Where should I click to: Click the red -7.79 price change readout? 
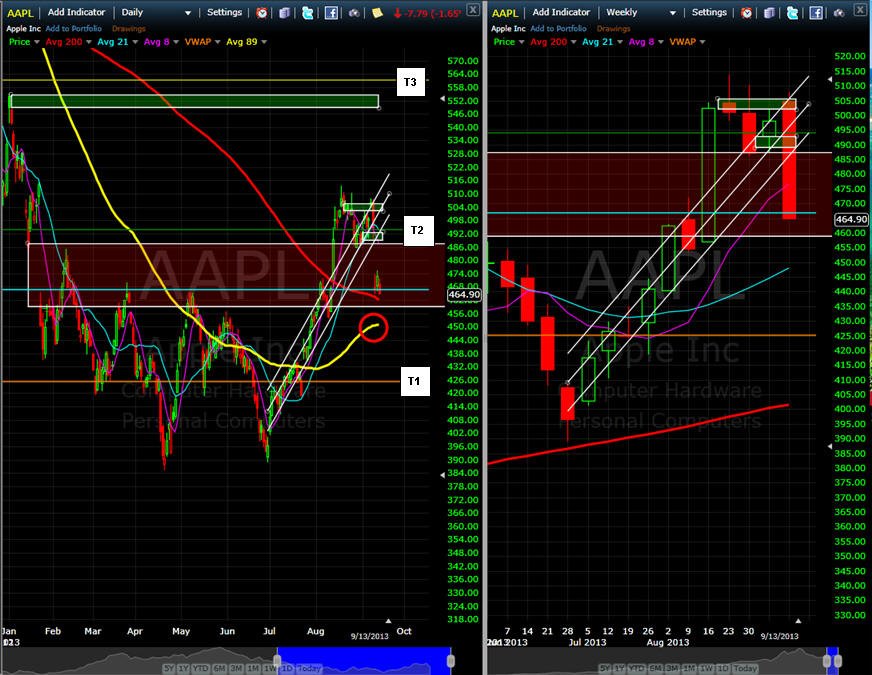(x=427, y=13)
